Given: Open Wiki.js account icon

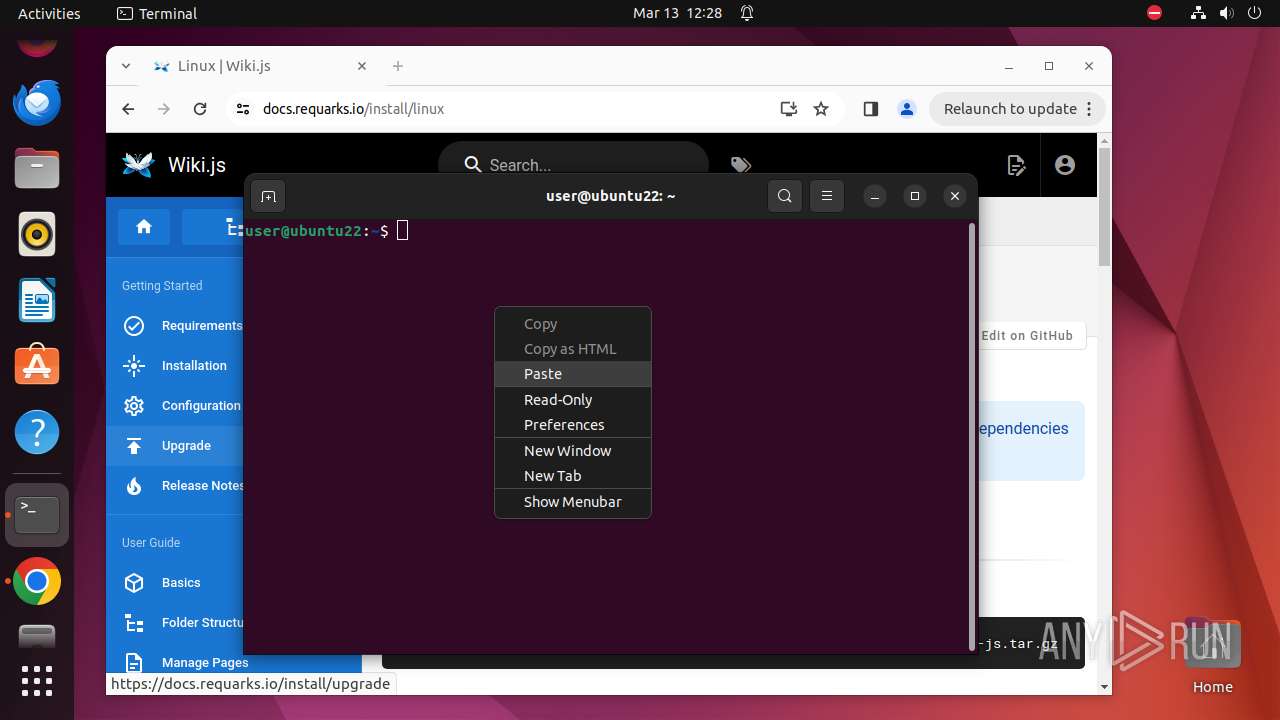Looking at the screenshot, I should pyautogui.click(x=1065, y=165).
